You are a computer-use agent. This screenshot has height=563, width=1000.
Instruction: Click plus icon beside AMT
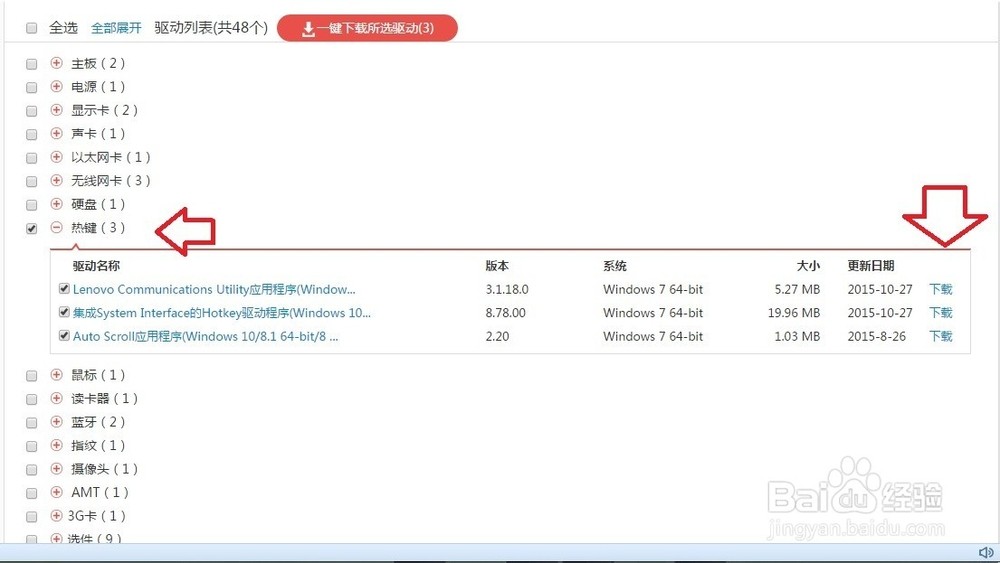(57, 492)
